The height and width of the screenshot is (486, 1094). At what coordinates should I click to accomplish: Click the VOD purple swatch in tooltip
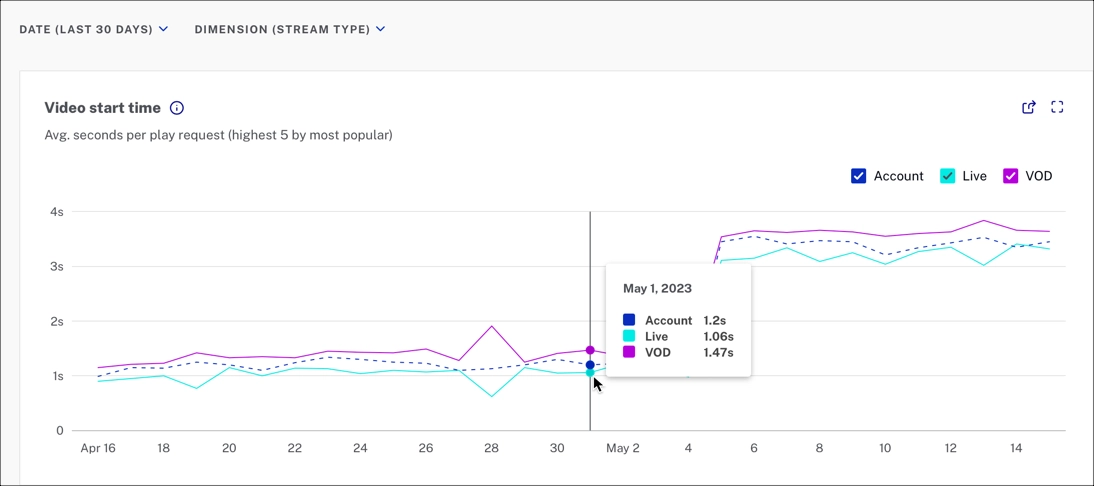click(629, 352)
